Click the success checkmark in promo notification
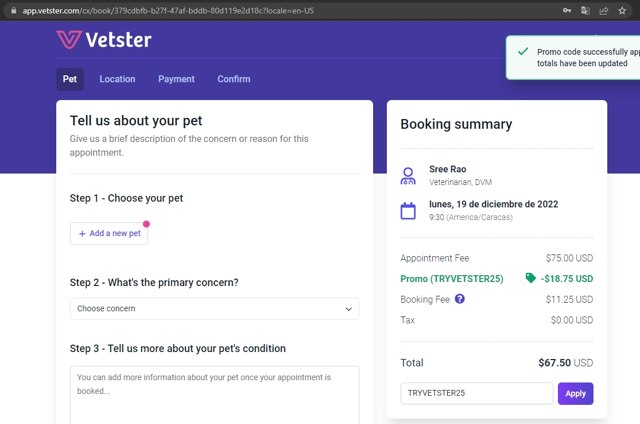The width and height of the screenshot is (640, 424). click(523, 51)
